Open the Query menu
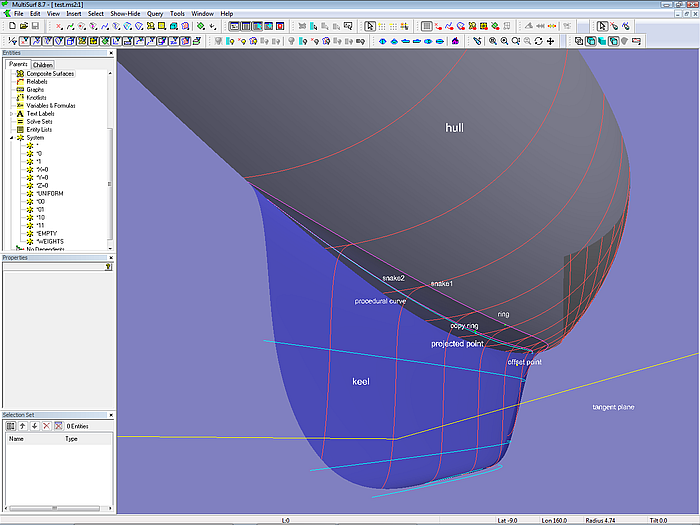 [x=155, y=14]
